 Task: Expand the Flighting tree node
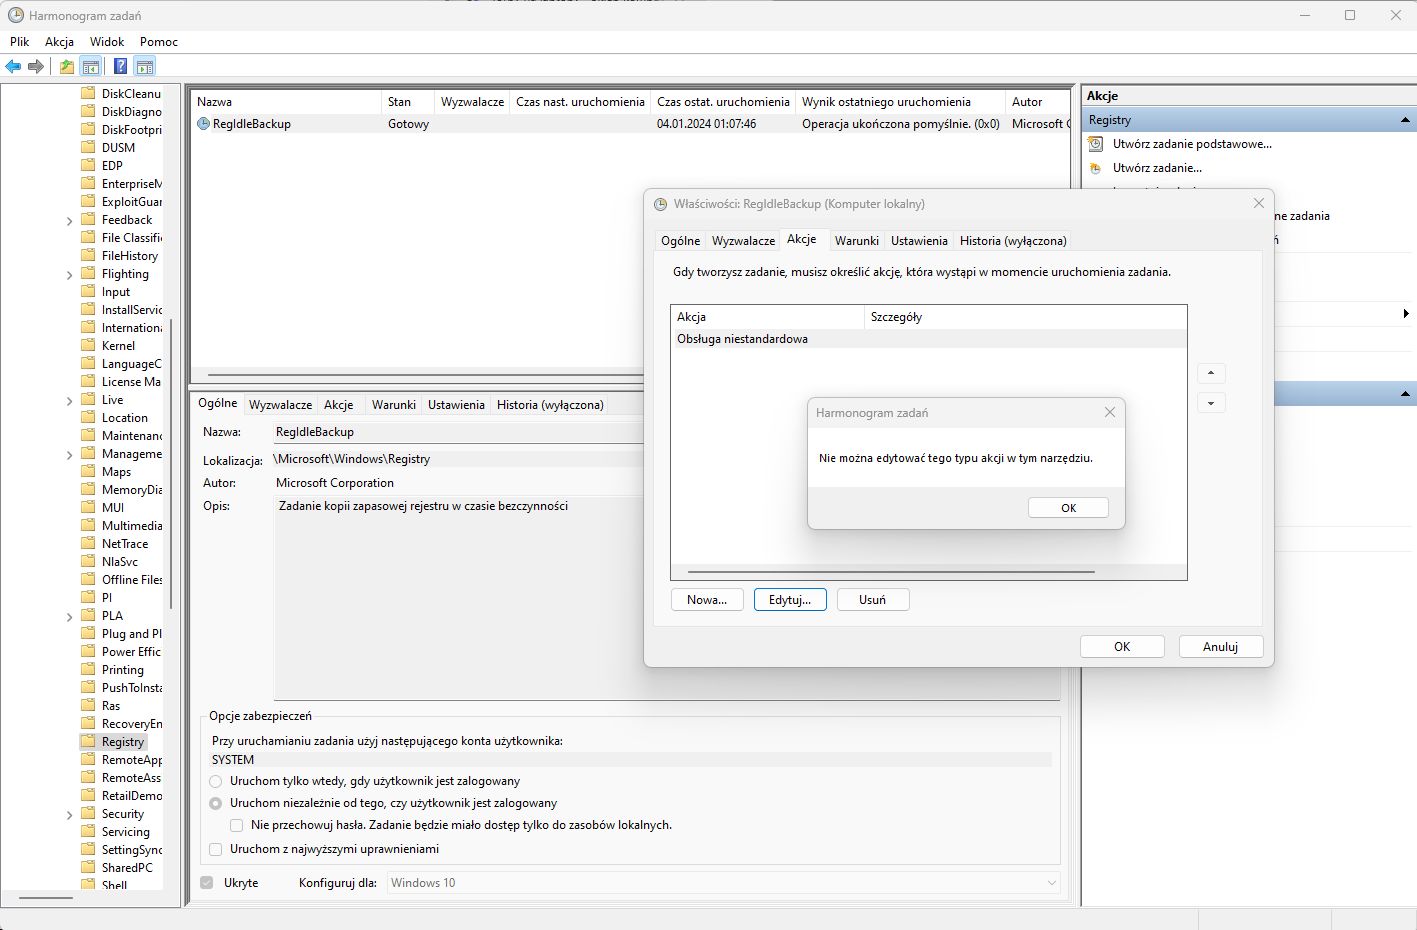pos(69,273)
